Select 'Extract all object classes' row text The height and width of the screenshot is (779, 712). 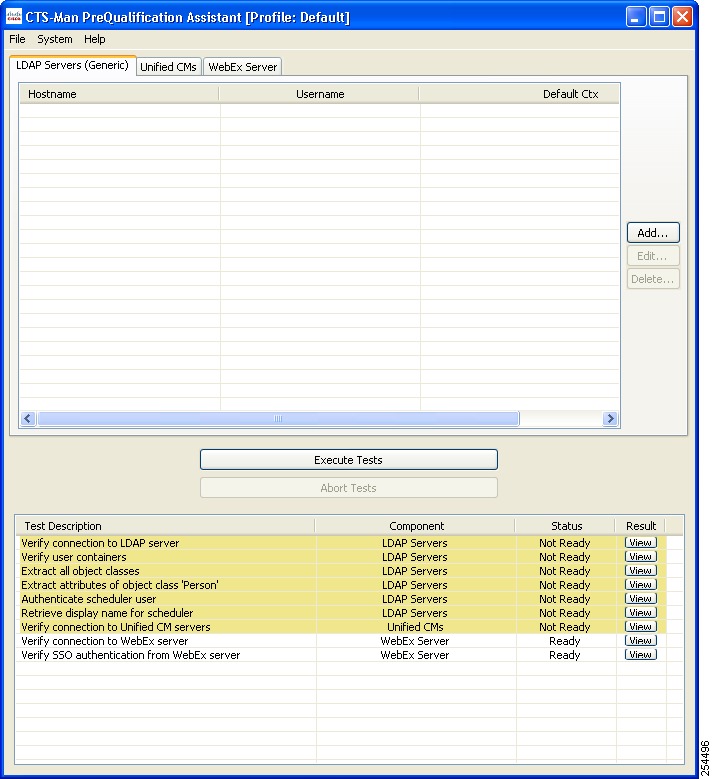tap(80, 571)
